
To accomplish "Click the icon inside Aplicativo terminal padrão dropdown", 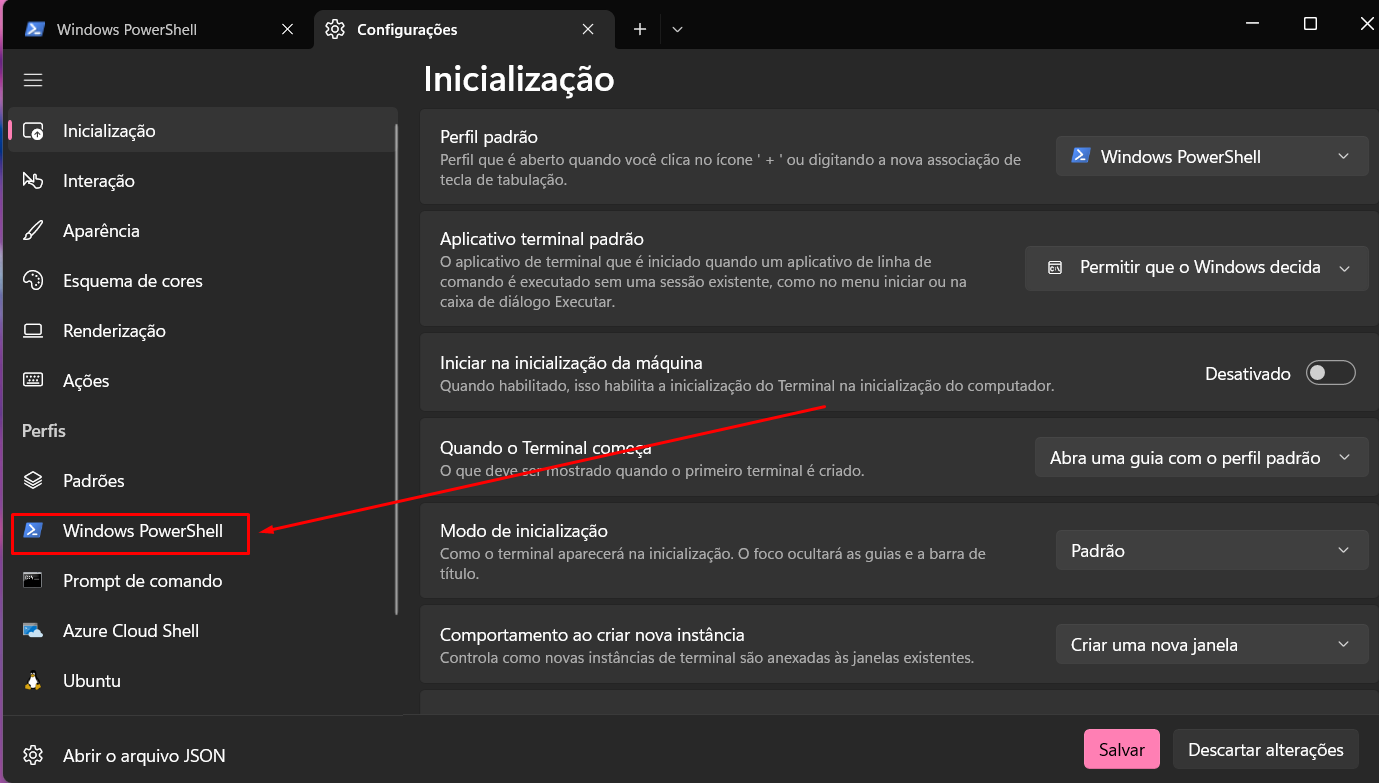I will click(1054, 268).
